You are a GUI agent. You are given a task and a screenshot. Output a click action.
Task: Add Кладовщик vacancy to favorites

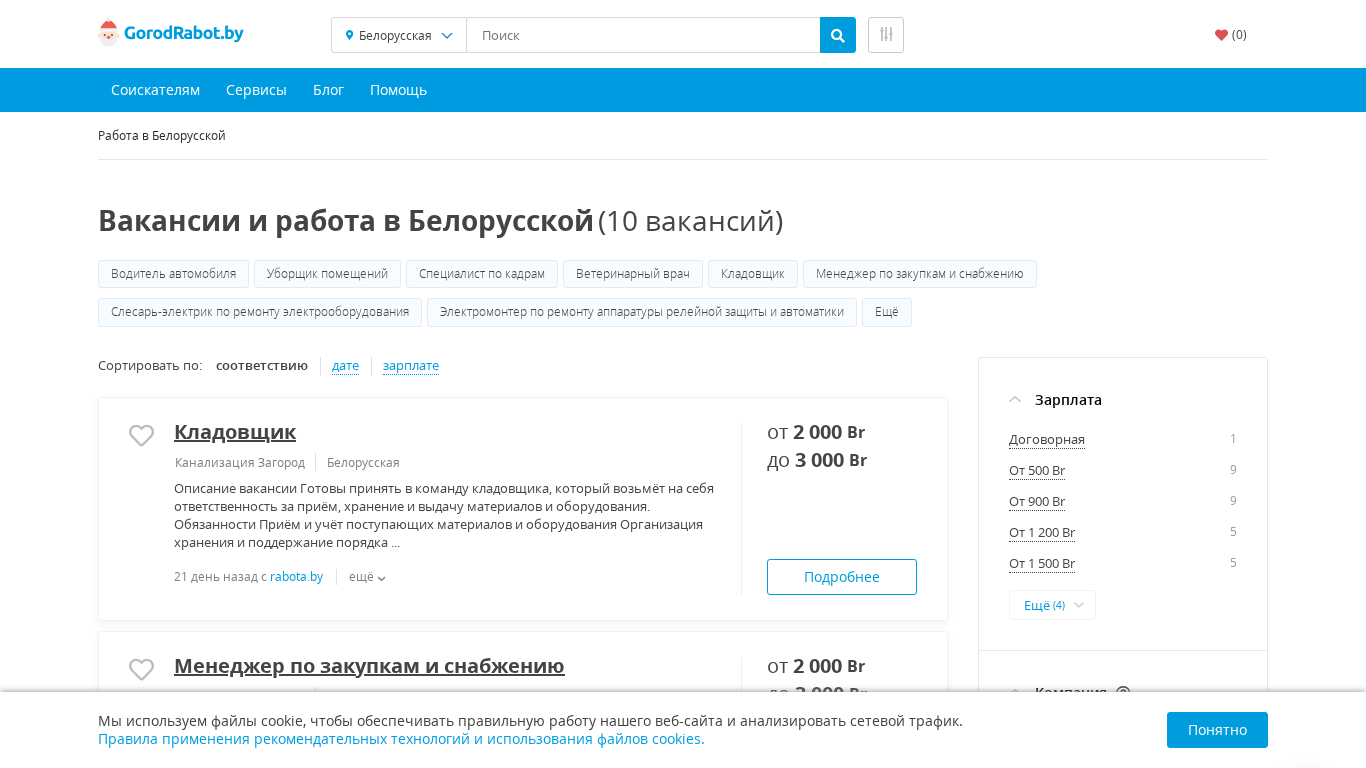(141, 435)
